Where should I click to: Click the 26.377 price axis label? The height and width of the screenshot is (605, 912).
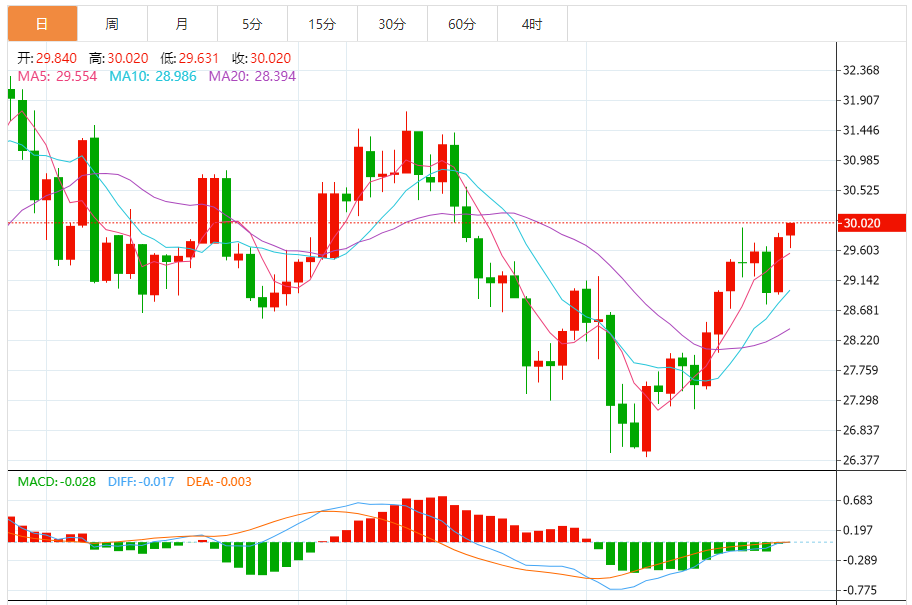pos(861,460)
